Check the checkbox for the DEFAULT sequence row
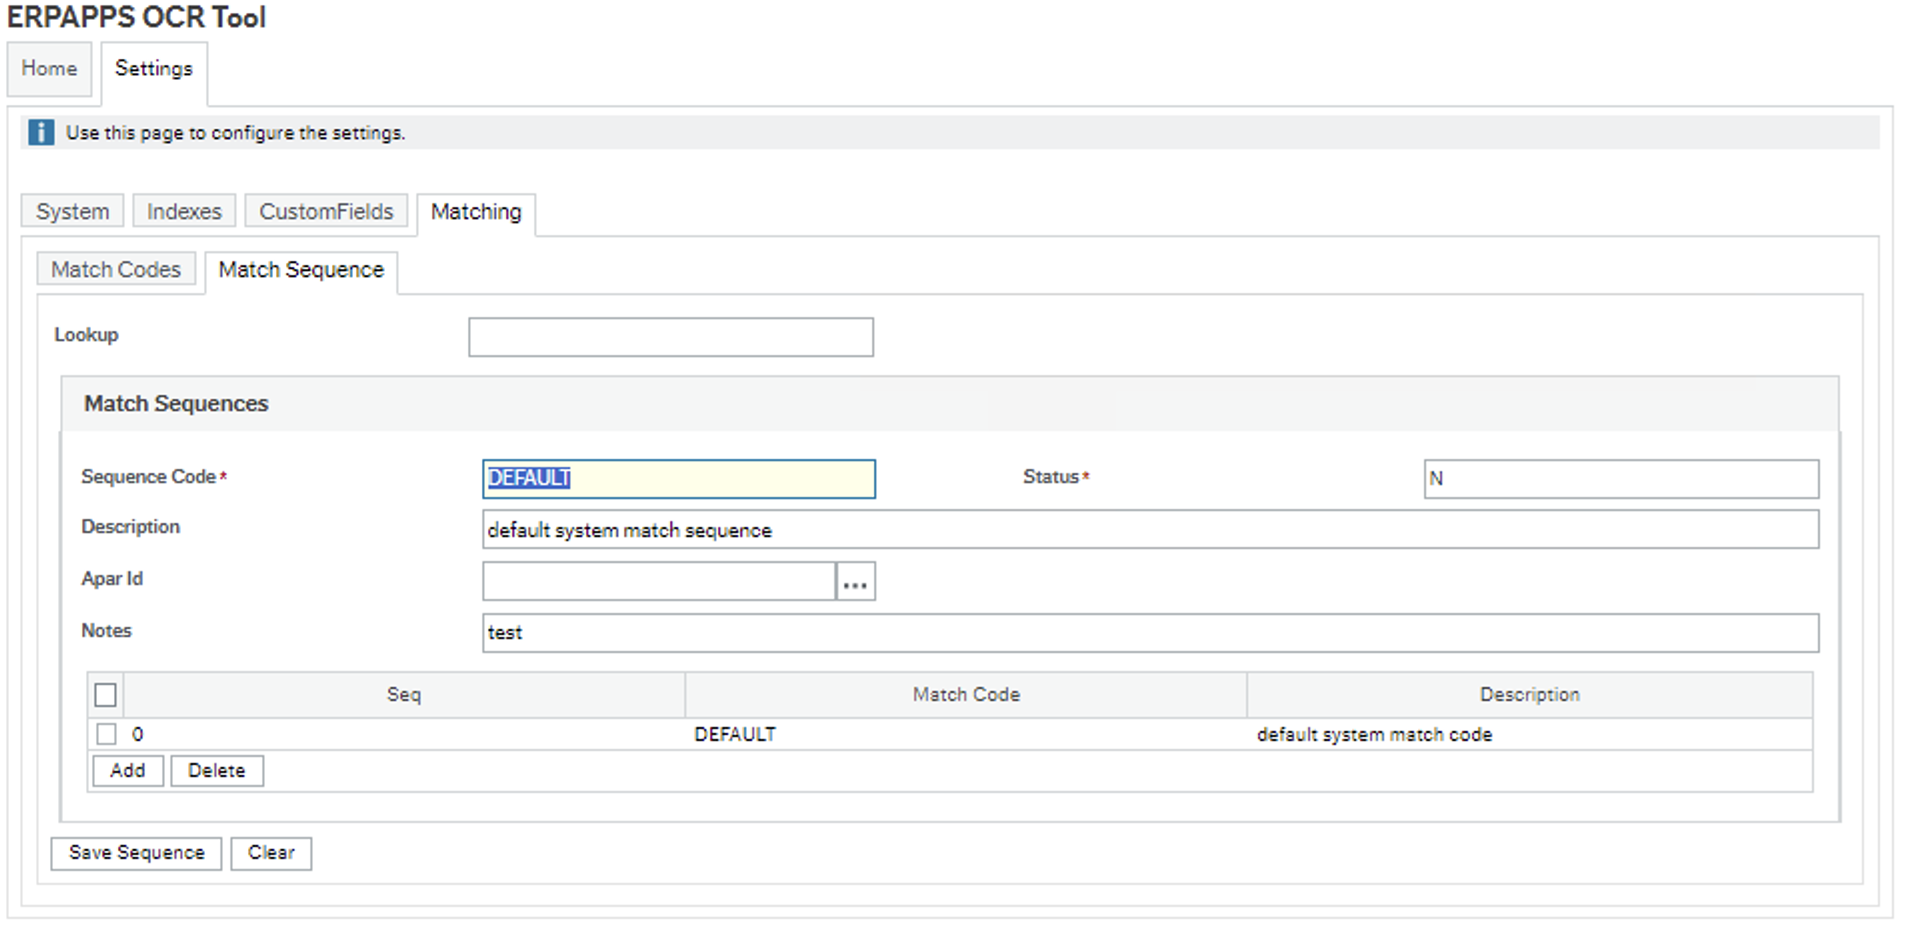Viewport: 1912px width, 940px height. (x=107, y=733)
